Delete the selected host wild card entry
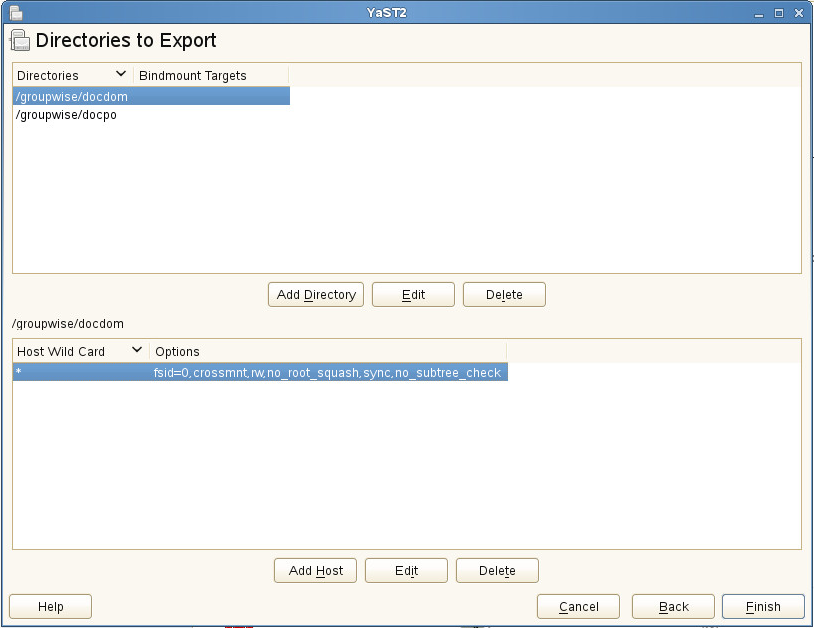 coord(497,571)
